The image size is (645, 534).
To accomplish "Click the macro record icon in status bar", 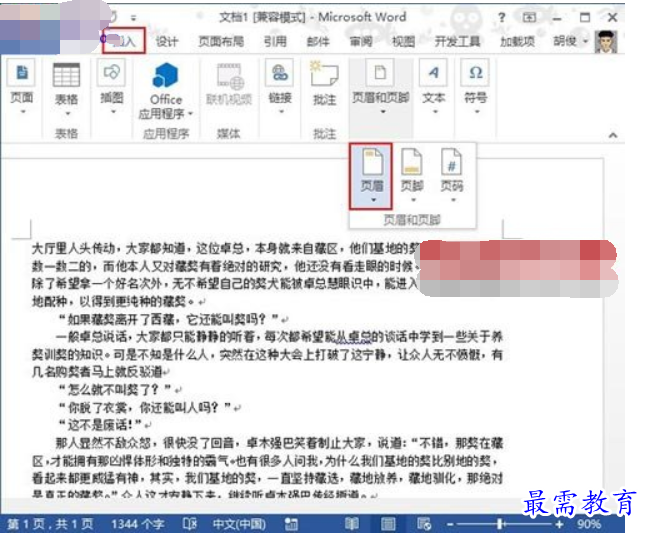I will point(291,524).
